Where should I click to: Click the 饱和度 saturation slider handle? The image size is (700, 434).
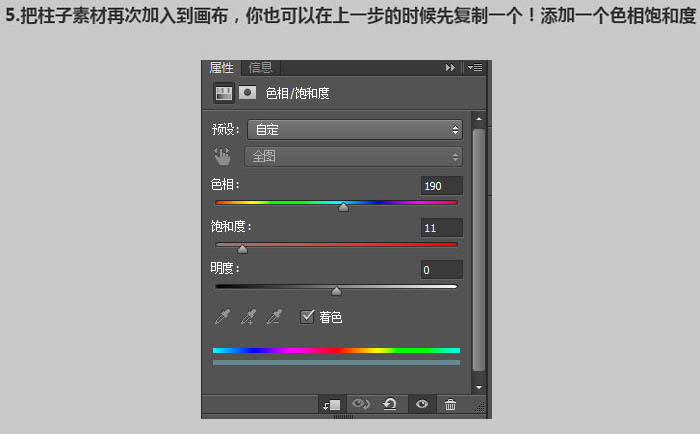pos(242,249)
